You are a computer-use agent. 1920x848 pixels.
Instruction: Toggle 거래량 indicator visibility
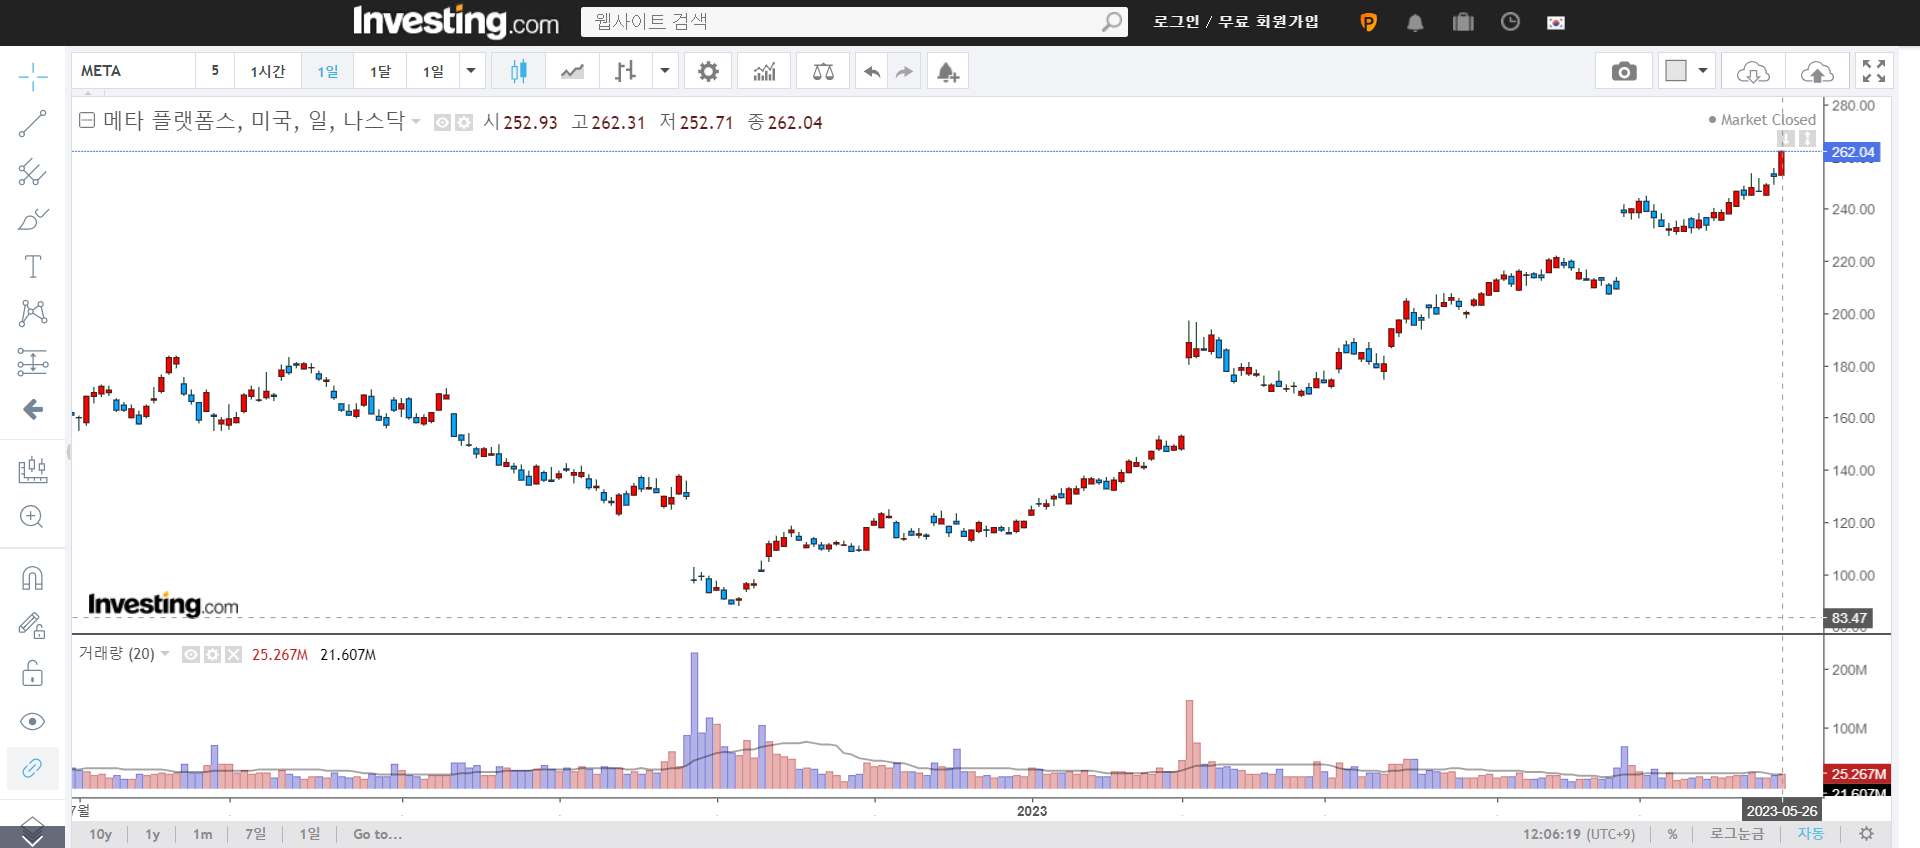point(191,654)
